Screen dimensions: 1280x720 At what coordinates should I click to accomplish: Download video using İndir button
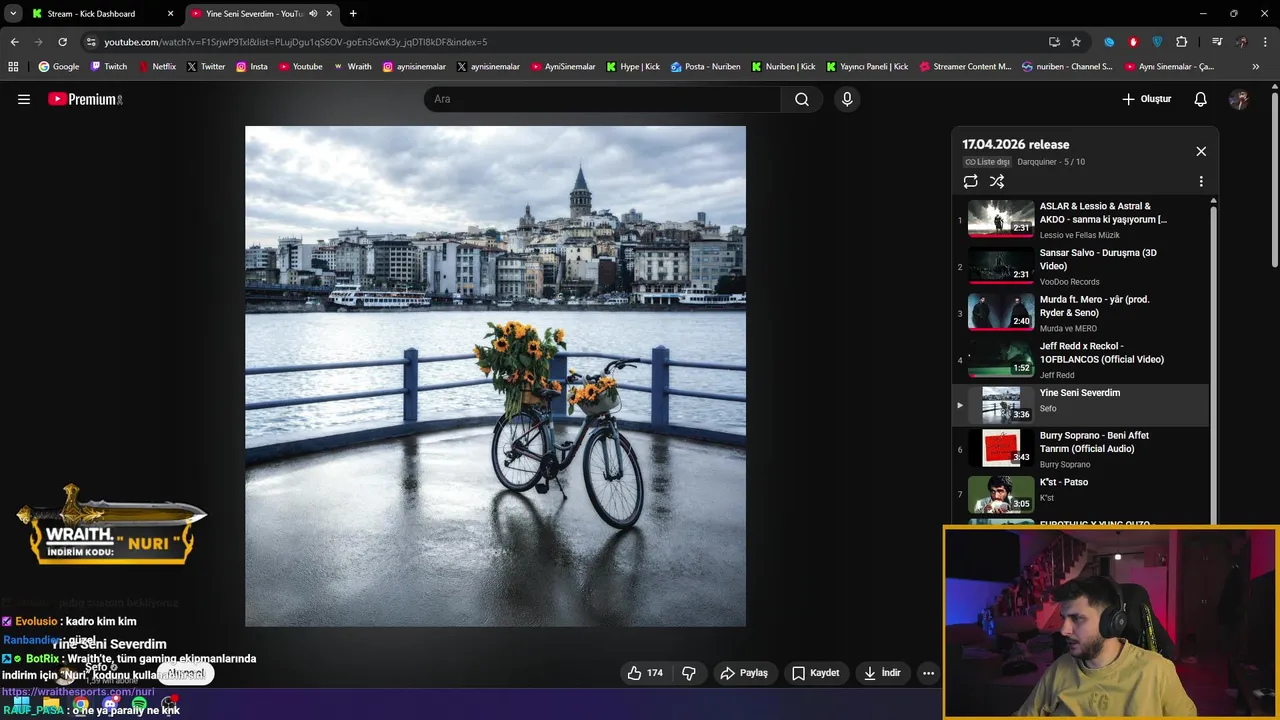(x=882, y=673)
